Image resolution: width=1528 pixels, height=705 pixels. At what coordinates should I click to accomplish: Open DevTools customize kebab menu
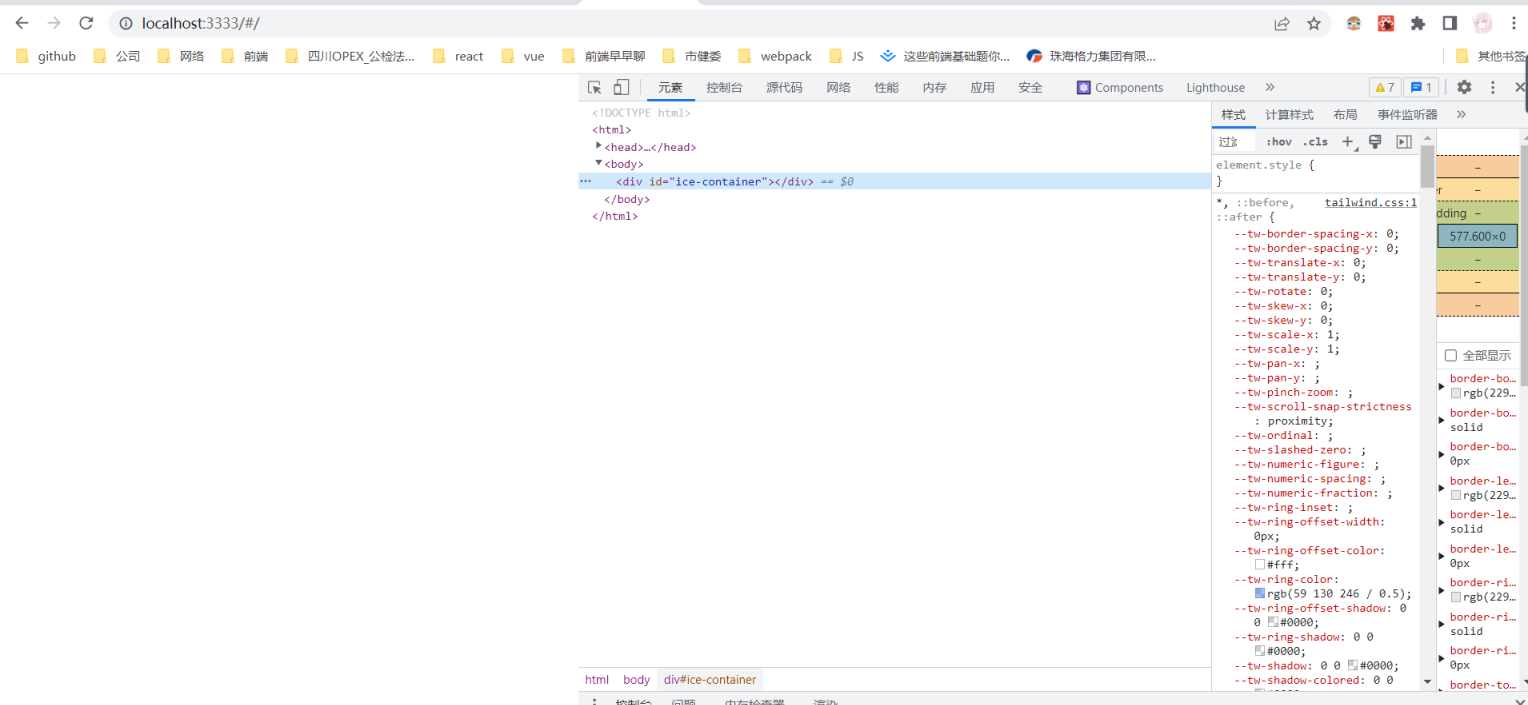tap(1493, 87)
